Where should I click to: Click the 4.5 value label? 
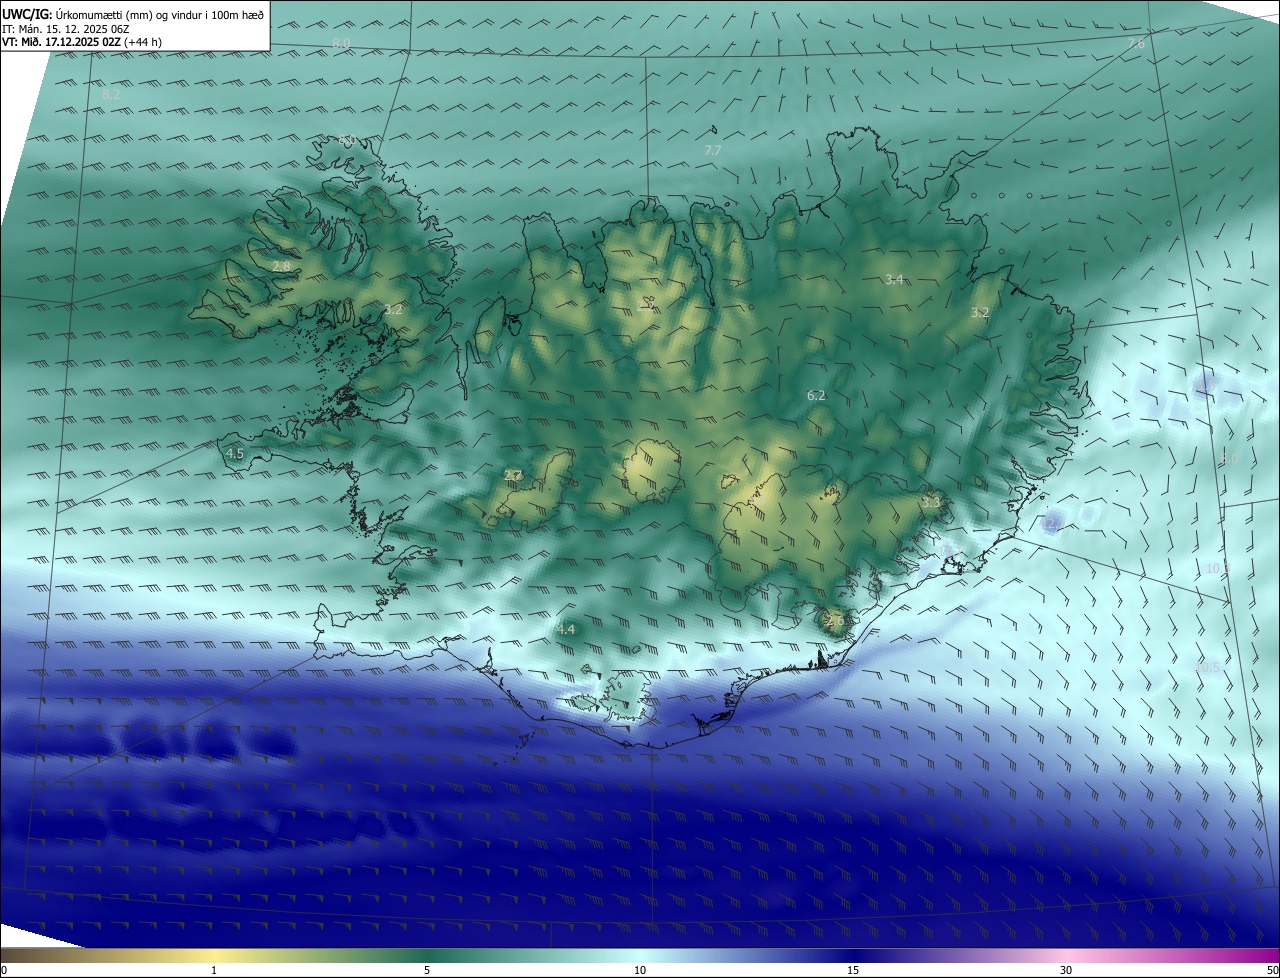coord(235,453)
